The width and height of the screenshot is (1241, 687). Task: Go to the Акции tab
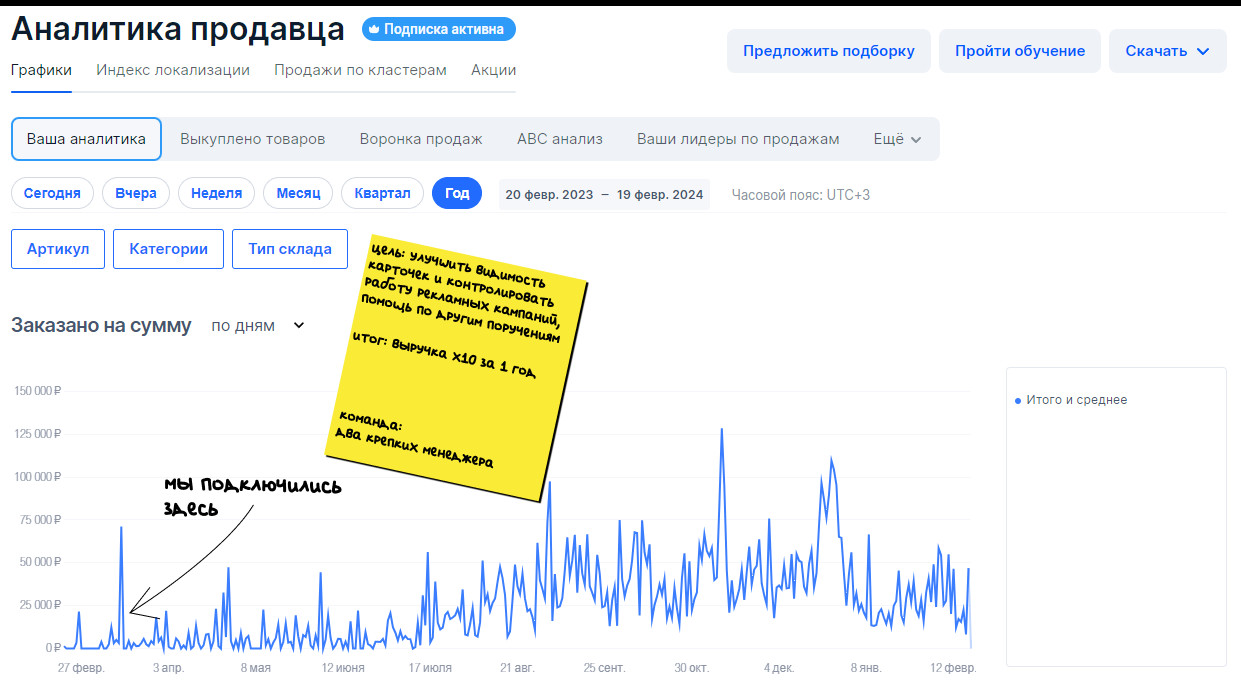493,70
